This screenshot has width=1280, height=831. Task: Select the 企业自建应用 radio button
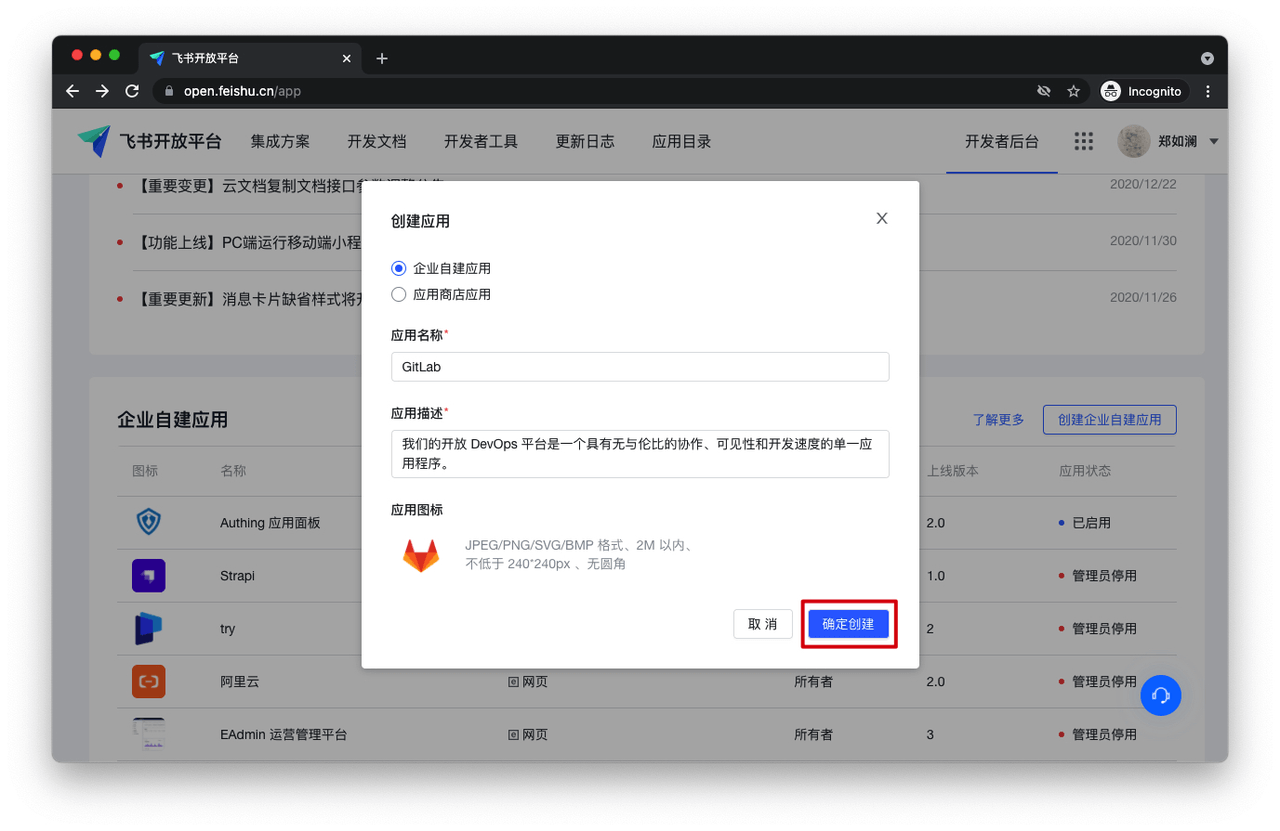pos(398,268)
